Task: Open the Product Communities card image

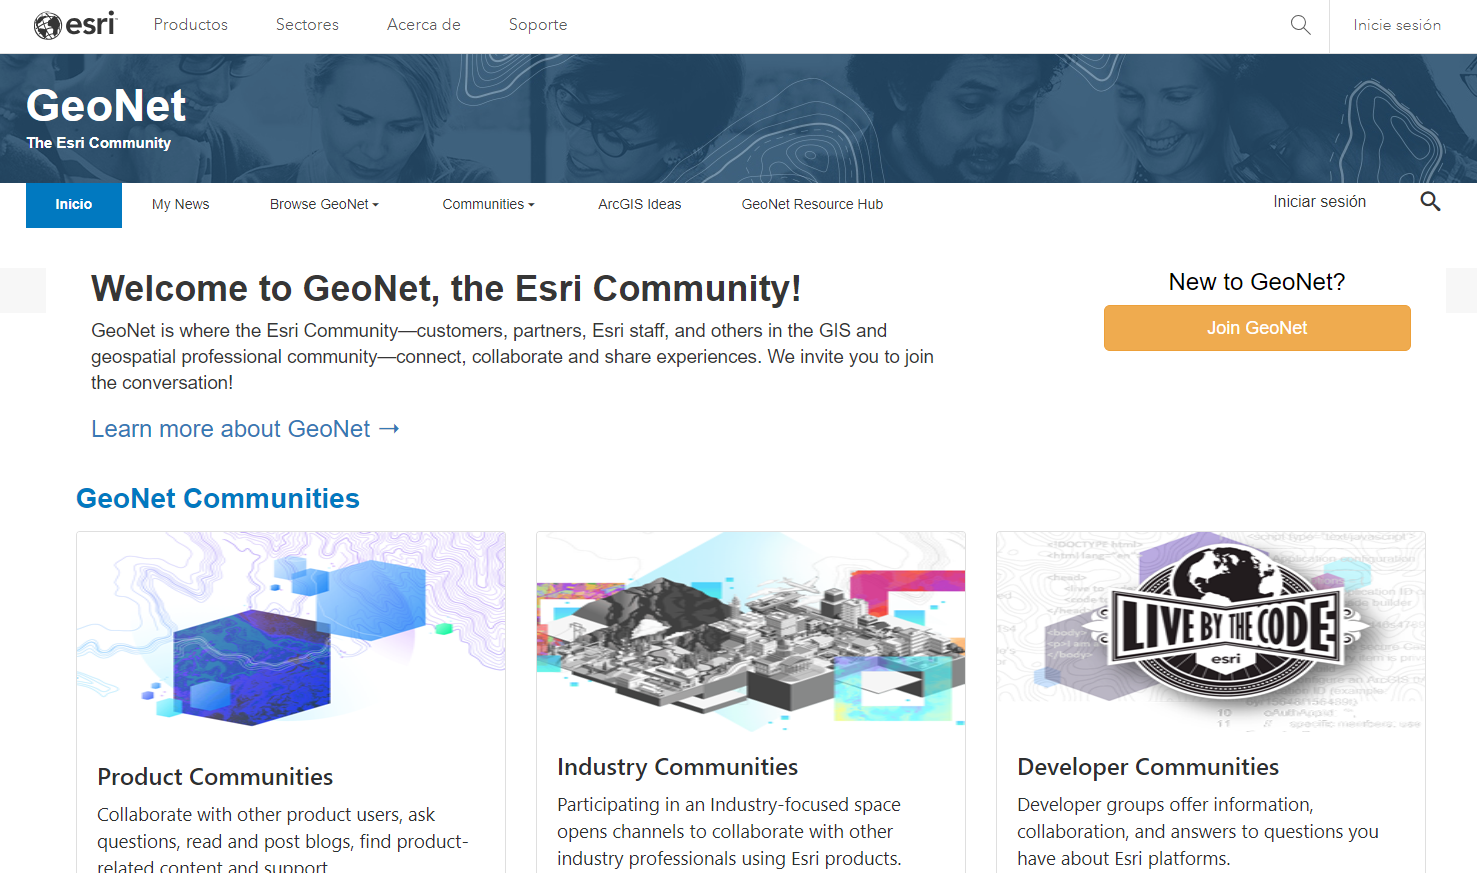Action: pyautogui.click(x=291, y=630)
